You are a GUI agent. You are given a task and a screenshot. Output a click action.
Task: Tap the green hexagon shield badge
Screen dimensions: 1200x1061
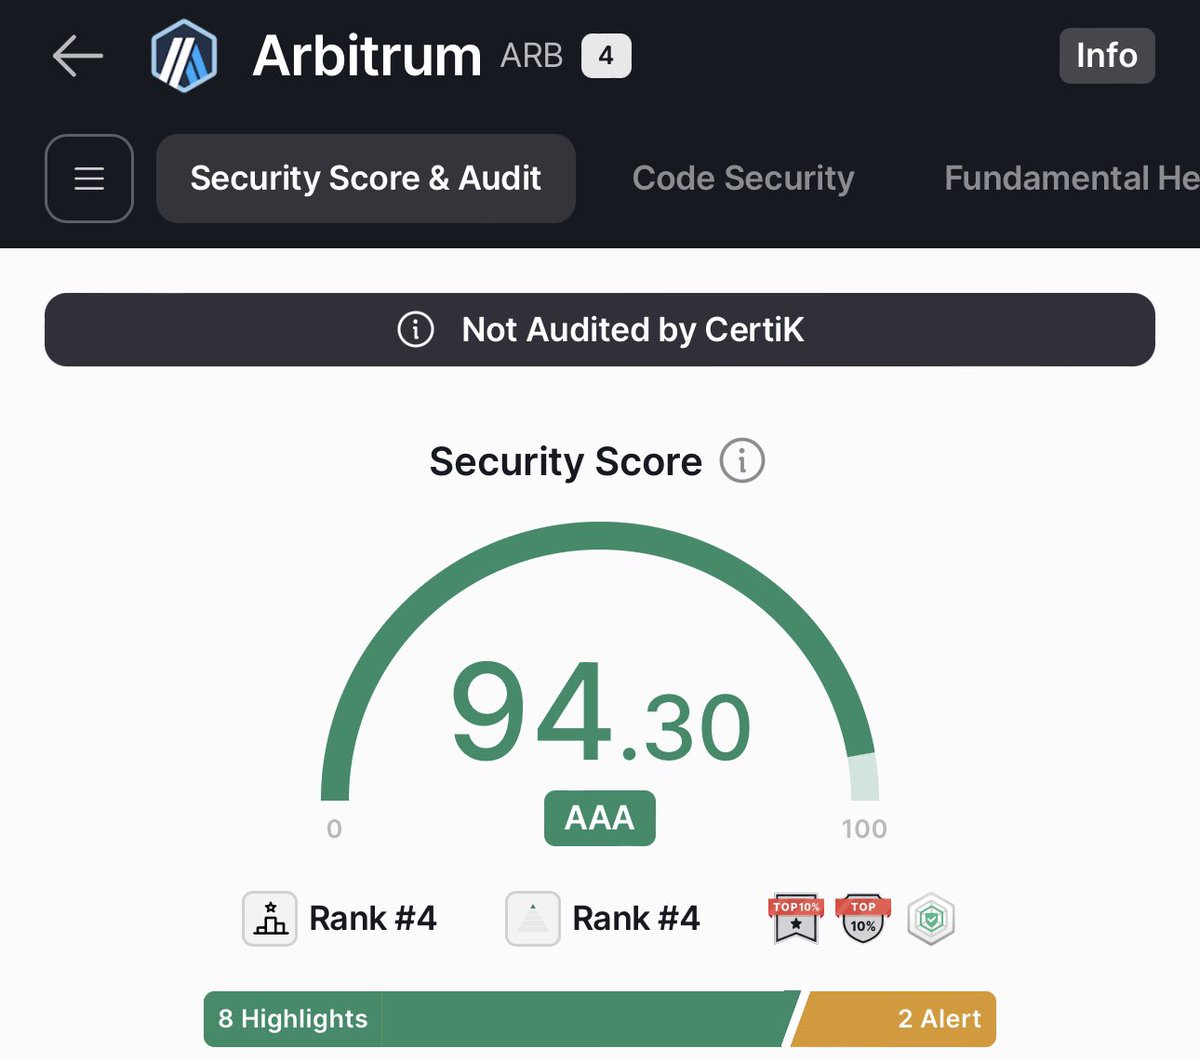931,918
